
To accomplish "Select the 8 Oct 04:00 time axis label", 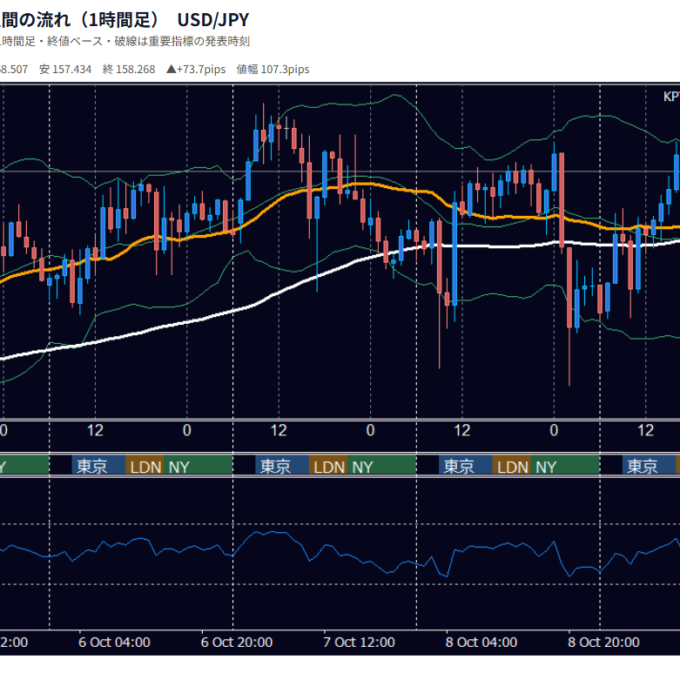I will click(481, 642).
